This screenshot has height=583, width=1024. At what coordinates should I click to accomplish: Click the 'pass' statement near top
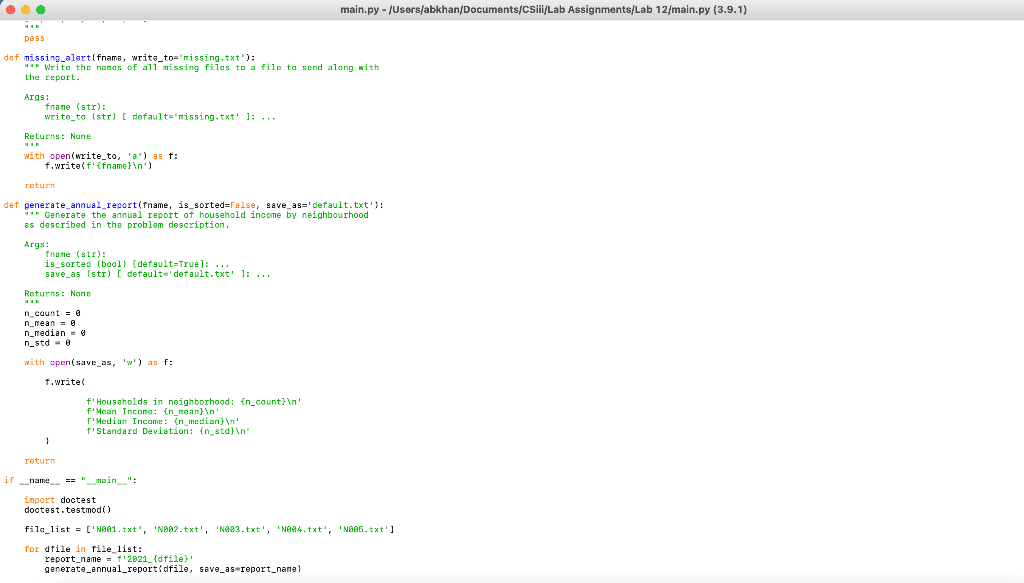[35, 39]
